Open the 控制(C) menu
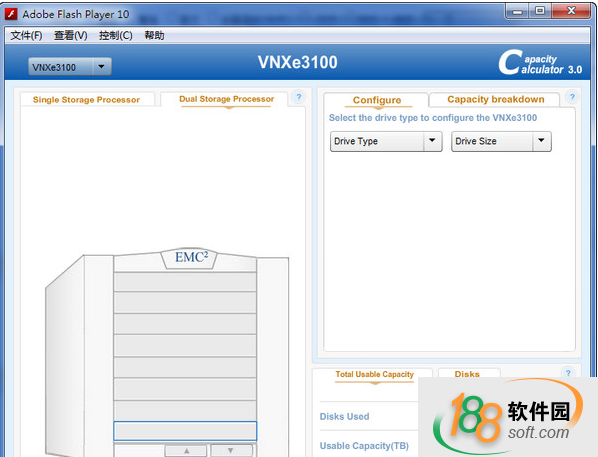The width and height of the screenshot is (598, 457). point(116,36)
